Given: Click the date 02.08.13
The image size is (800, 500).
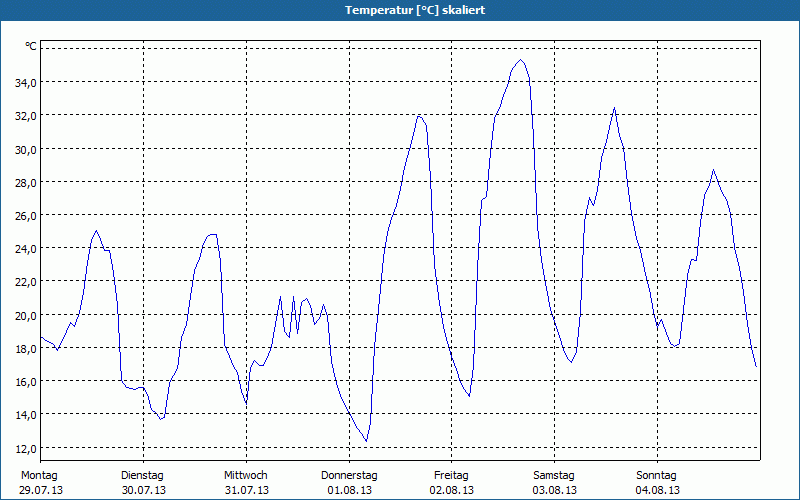Looking at the screenshot, I should [x=452, y=490].
